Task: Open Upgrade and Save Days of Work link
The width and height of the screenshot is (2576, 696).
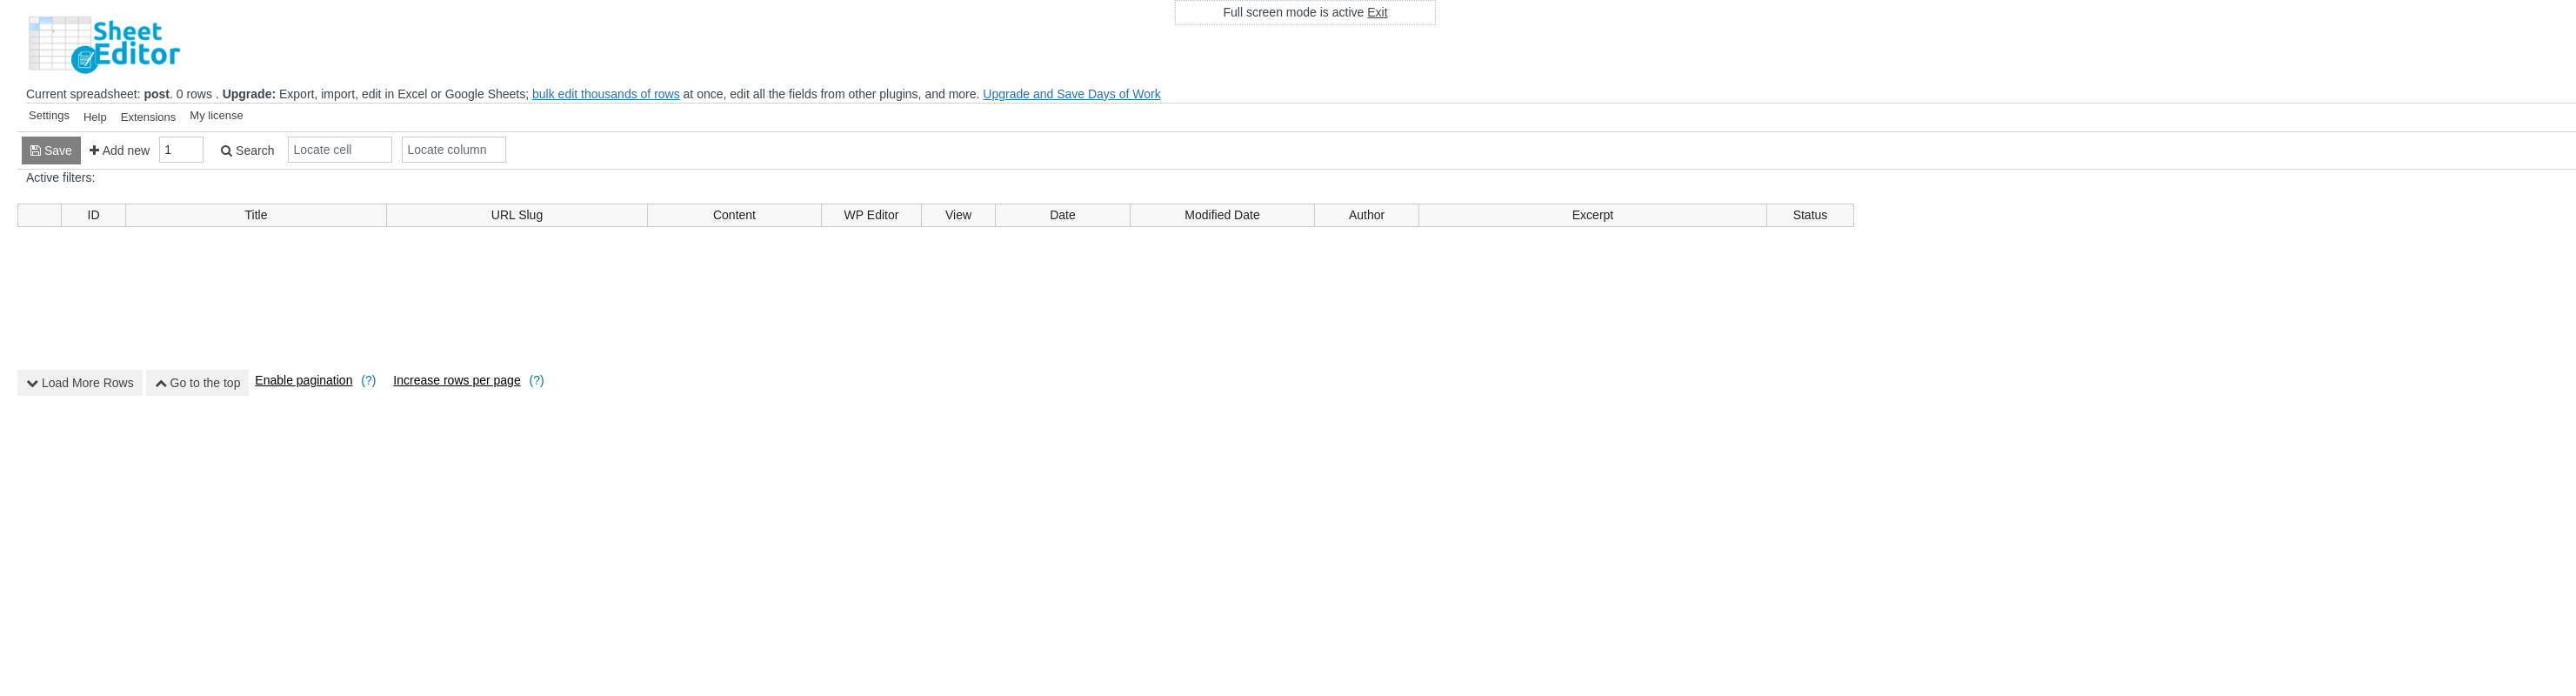Action: pyautogui.click(x=1071, y=94)
